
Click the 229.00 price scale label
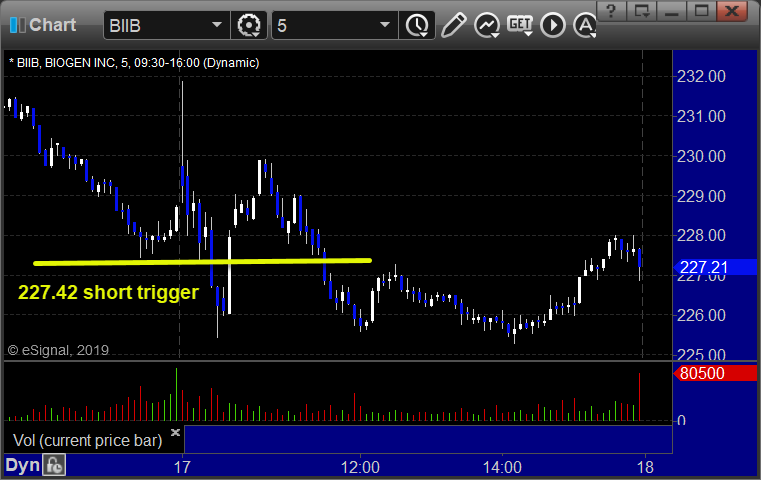point(701,196)
